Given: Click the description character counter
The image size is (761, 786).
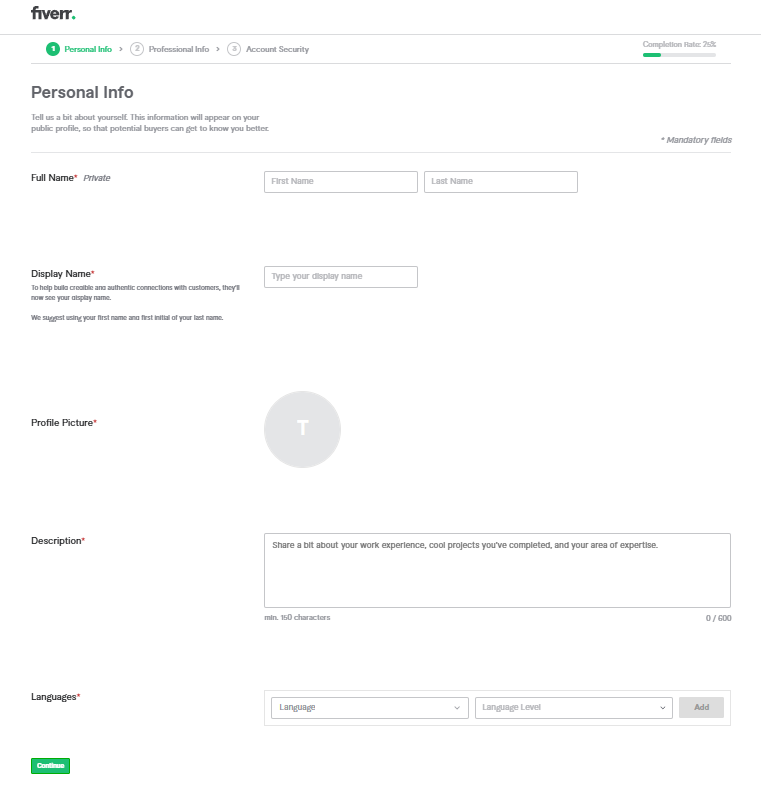Looking at the screenshot, I should 718,618.
